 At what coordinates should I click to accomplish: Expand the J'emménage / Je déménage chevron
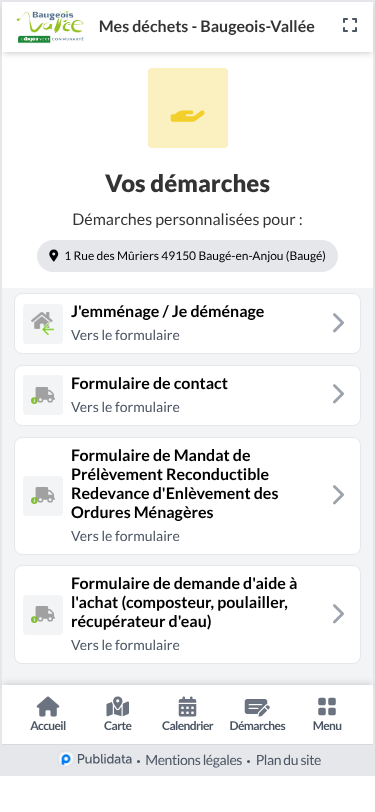[x=338, y=323]
